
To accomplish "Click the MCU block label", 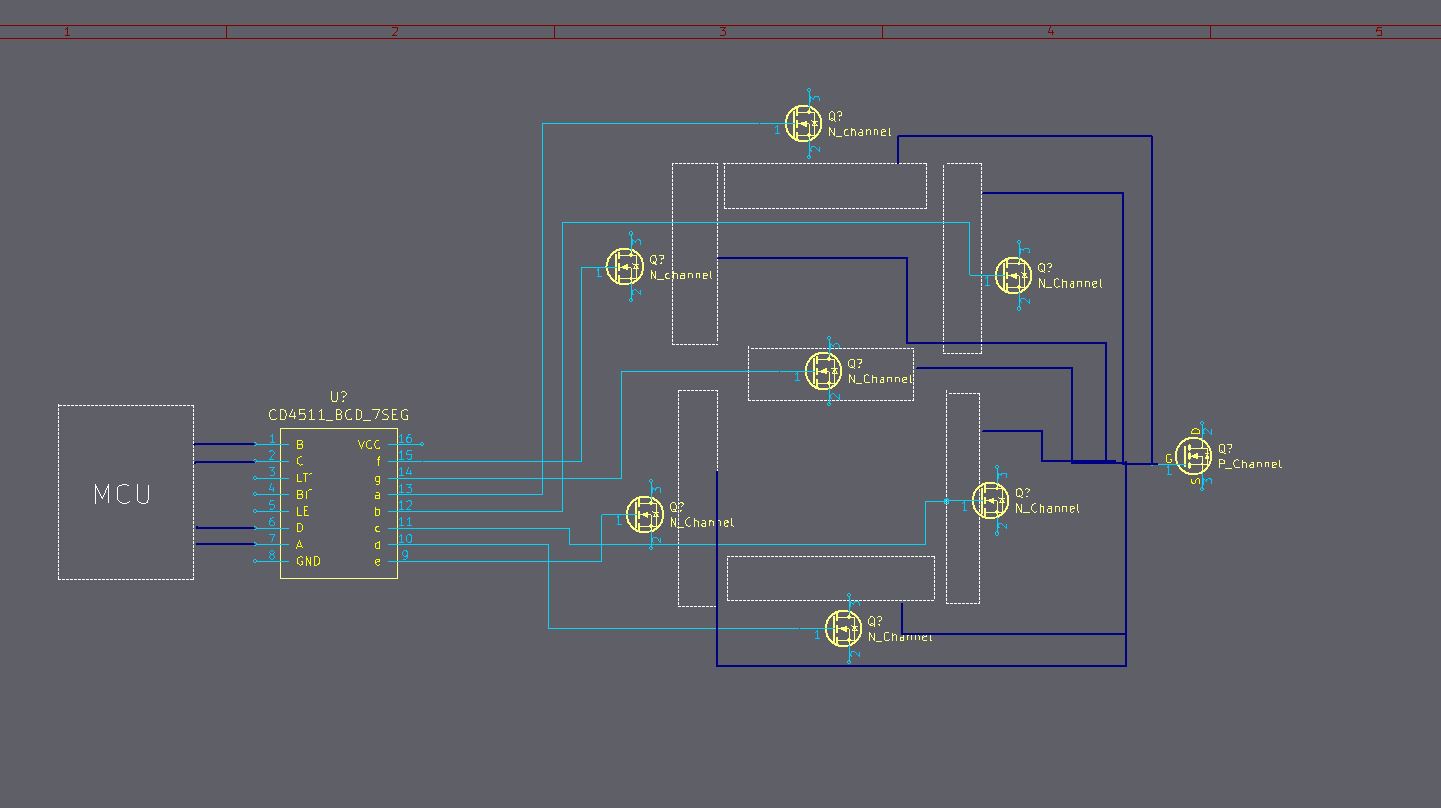I will click(122, 494).
